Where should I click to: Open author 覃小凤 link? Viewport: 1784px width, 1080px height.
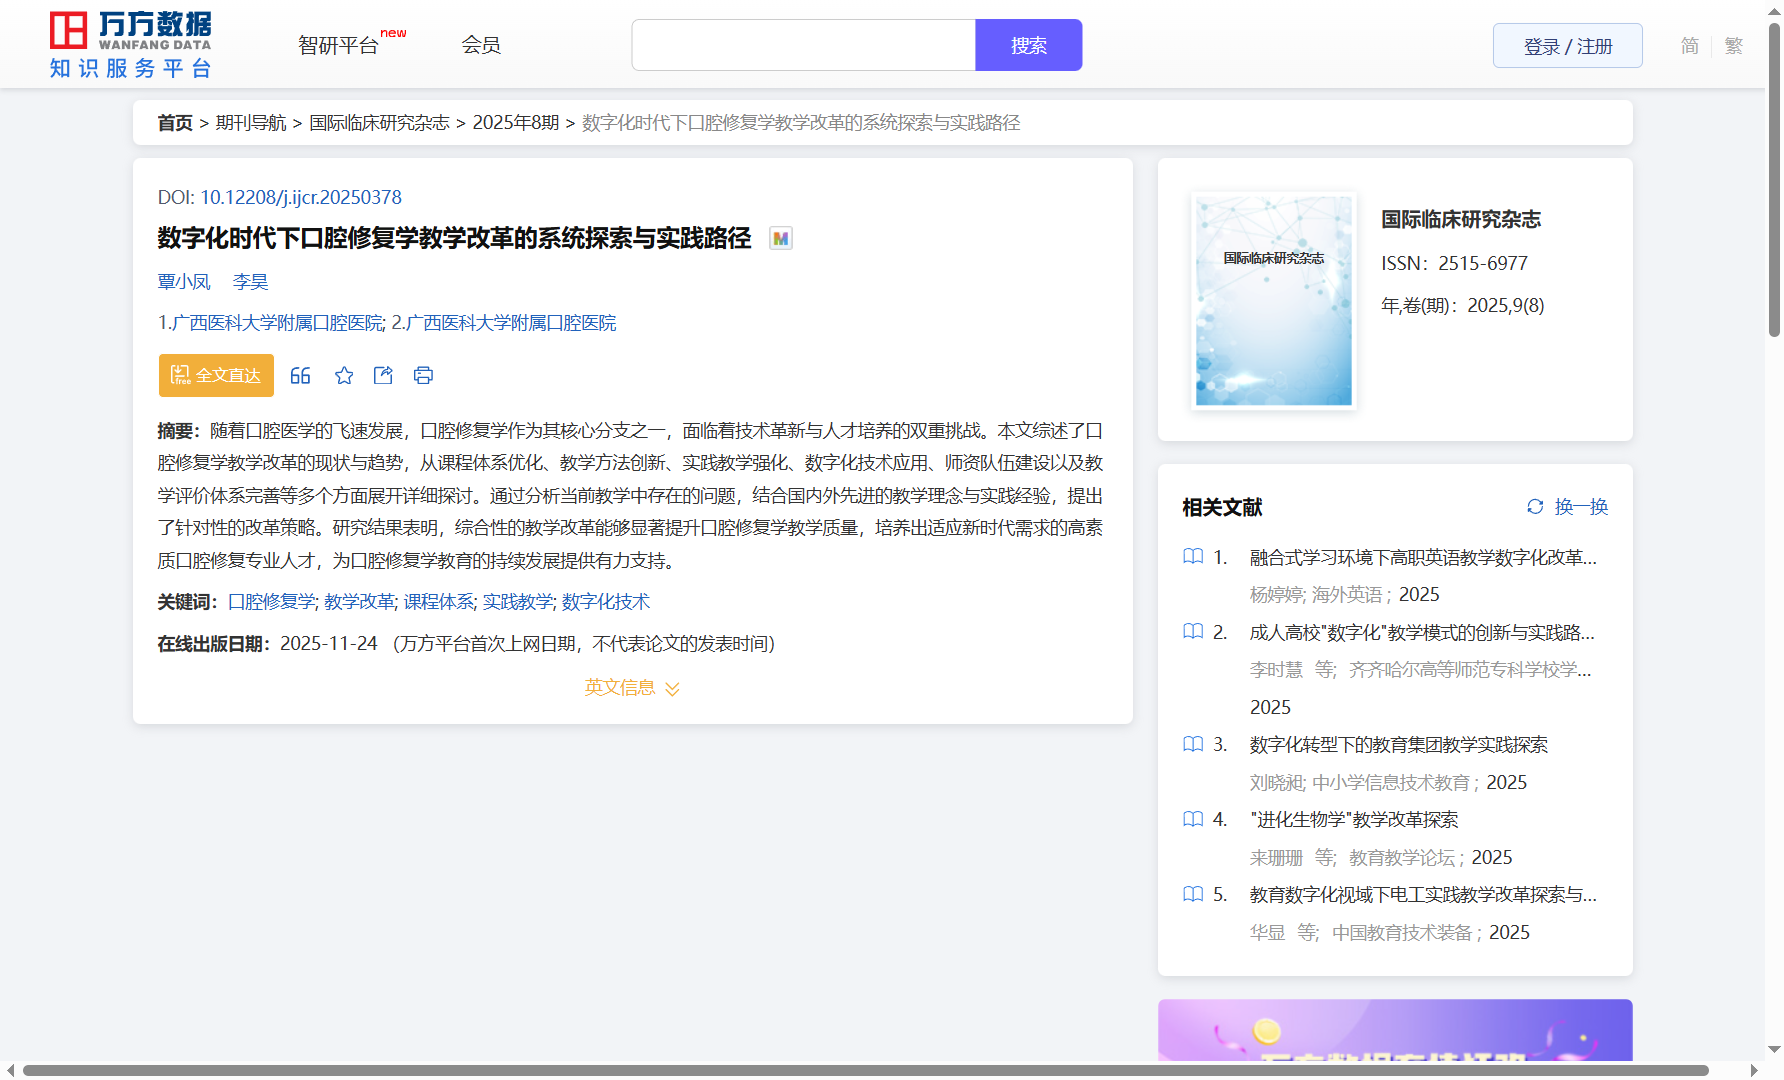(184, 282)
